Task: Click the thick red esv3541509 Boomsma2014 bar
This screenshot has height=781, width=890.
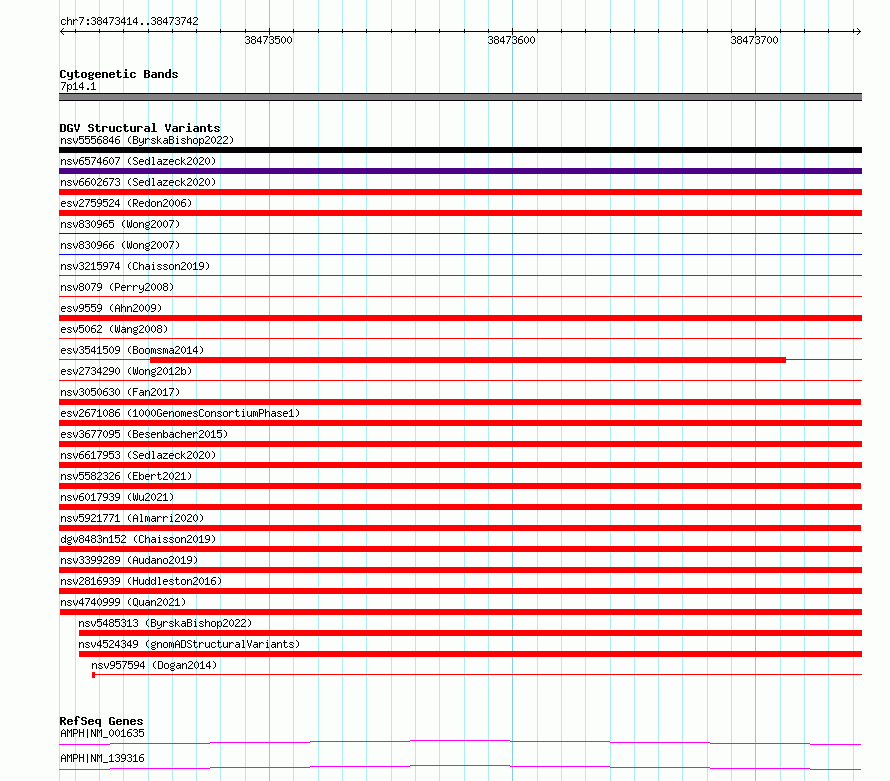Action: click(x=468, y=360)
